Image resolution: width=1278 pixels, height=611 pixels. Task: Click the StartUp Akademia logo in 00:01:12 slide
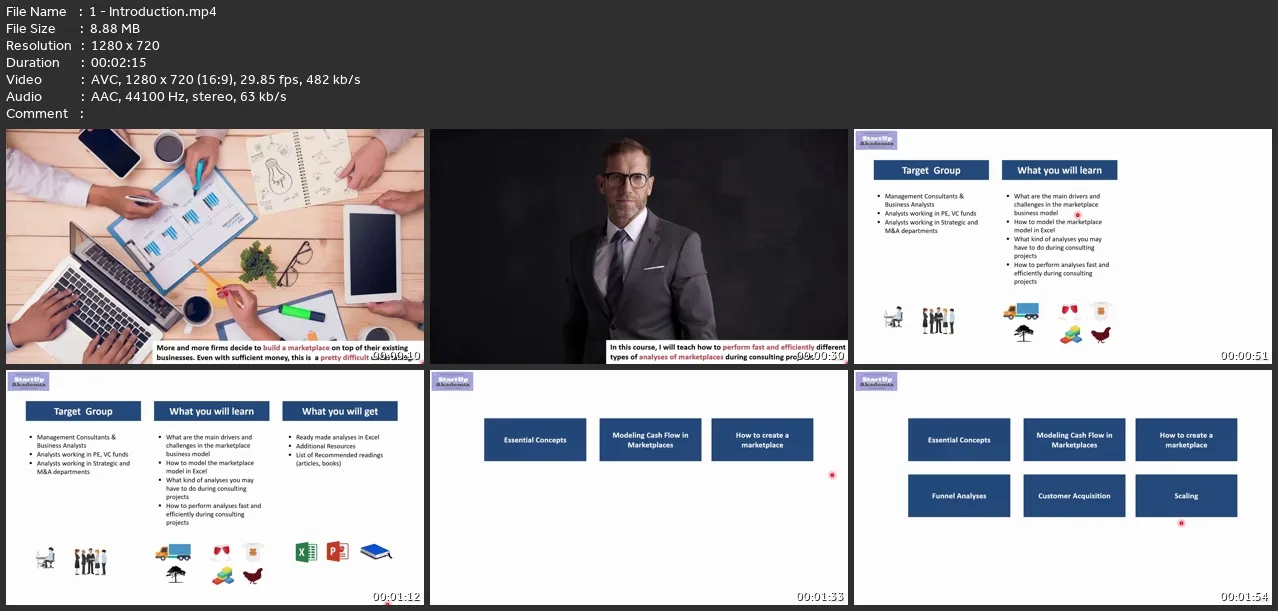(28, 381)
